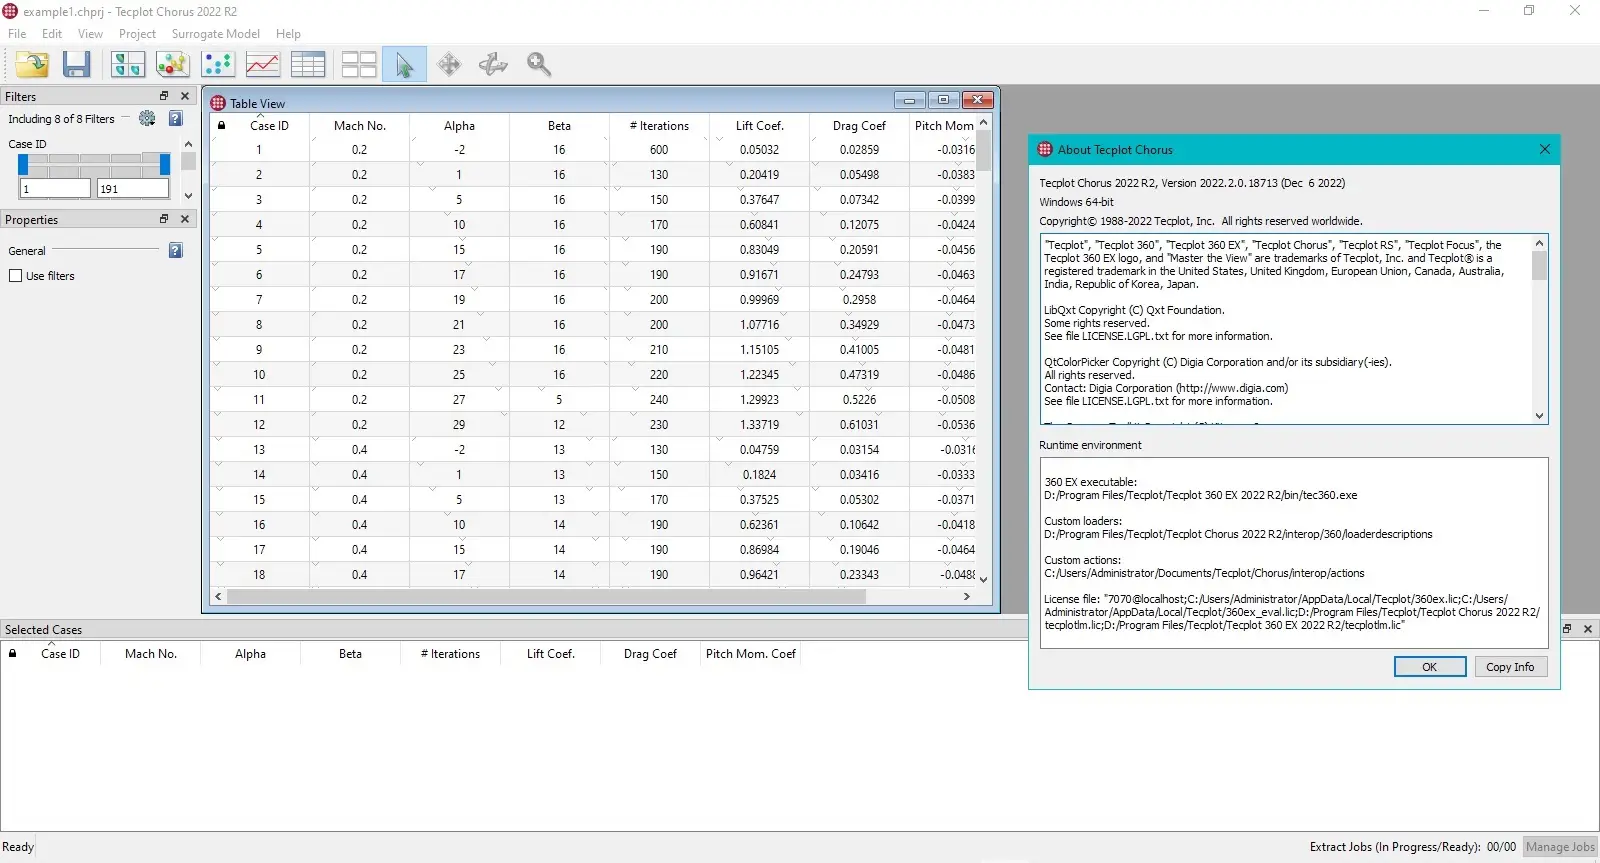Maximize the Table View window

[943, 100]
